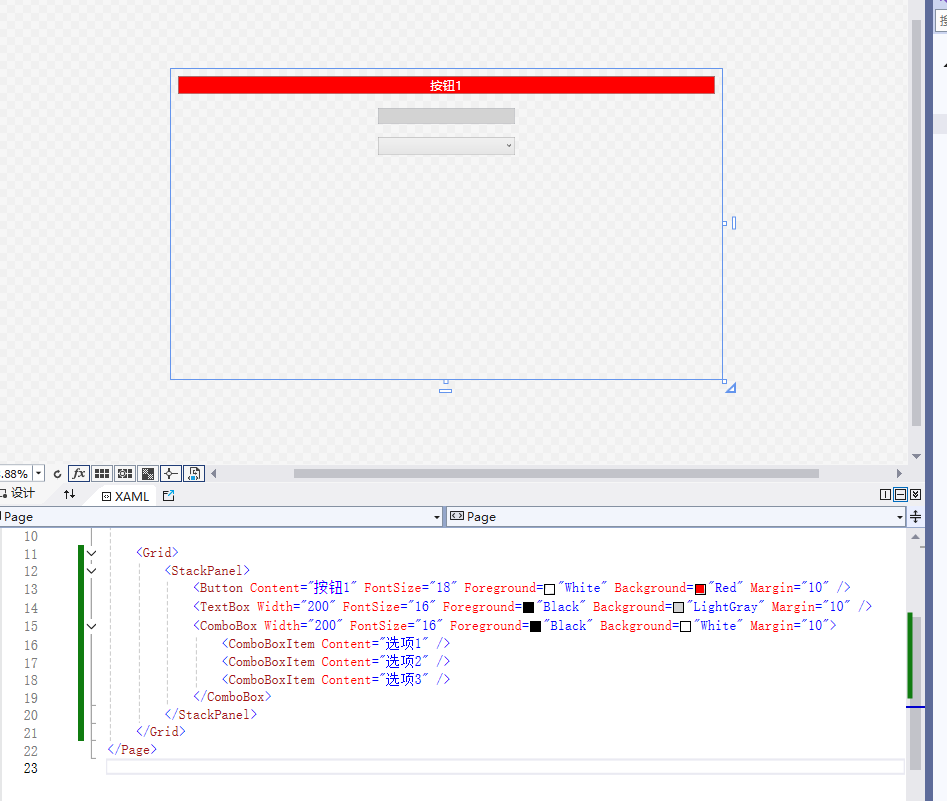
Task: Open the left Page element dropdown
Action: click(437, 517)
